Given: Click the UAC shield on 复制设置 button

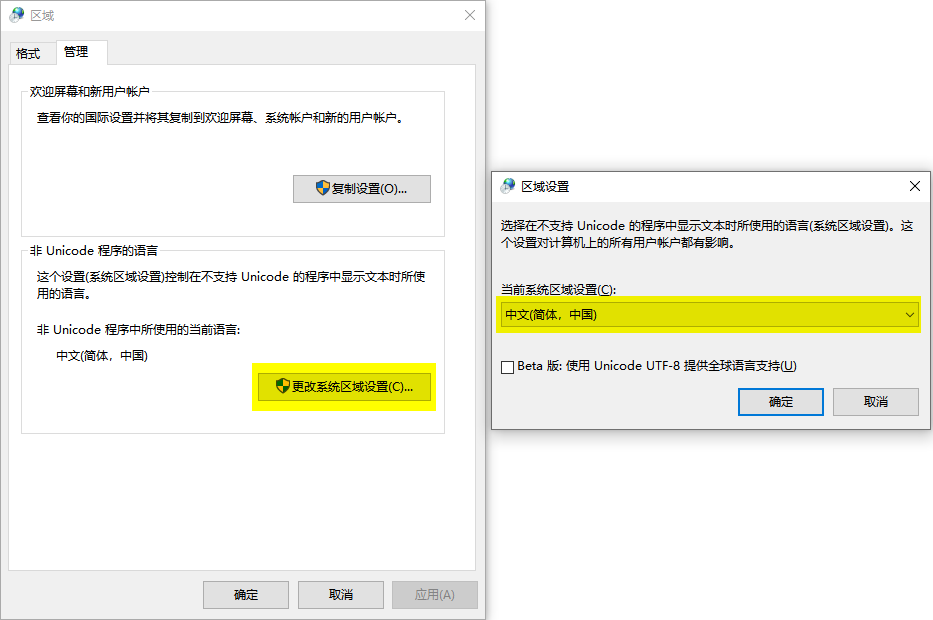Looking at the screenshot, I should [322, 188].
